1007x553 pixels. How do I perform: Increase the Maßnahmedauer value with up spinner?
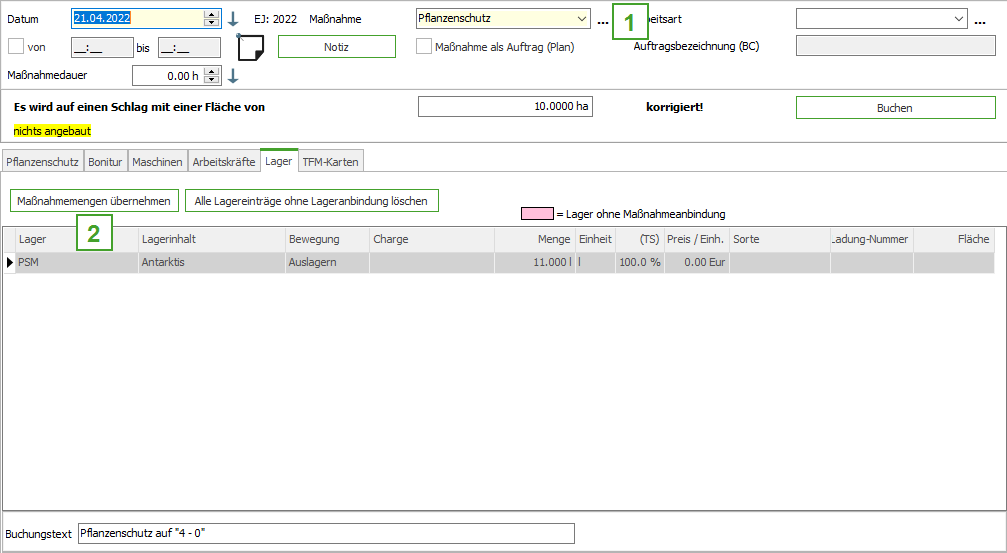[x=211, y=71]
